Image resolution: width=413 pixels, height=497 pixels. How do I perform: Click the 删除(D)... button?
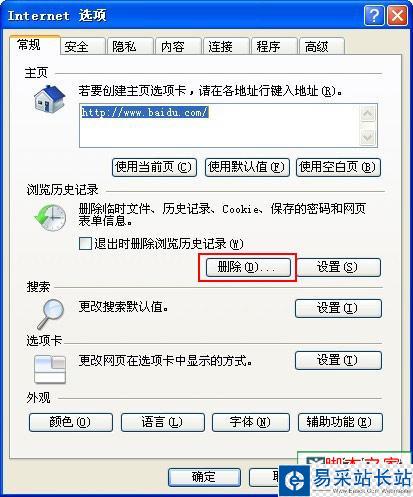point(248,267)
